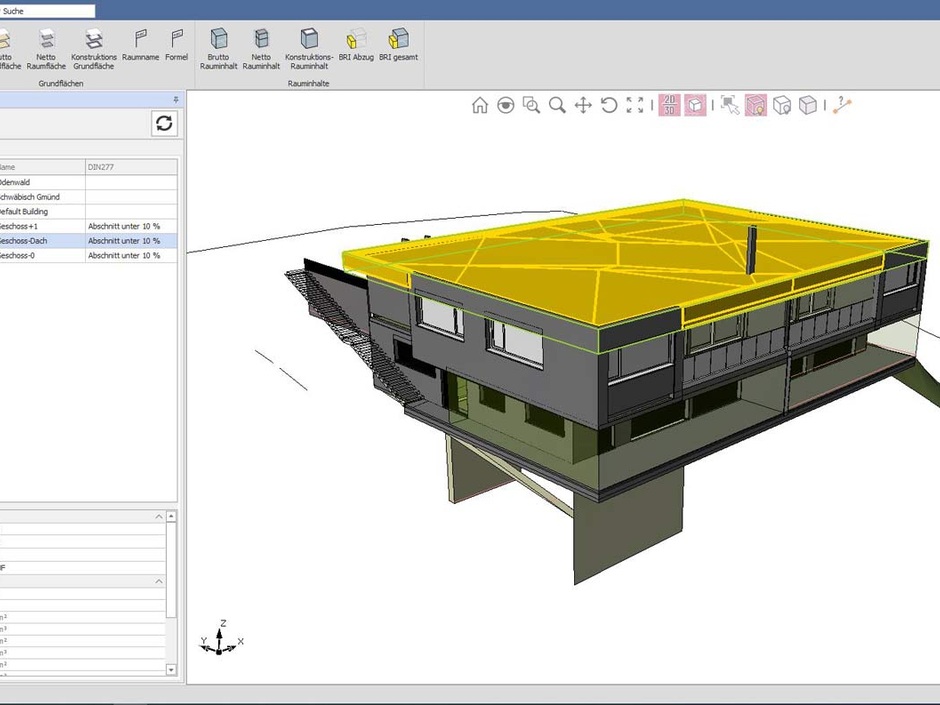Collapse the upper properties section chevron

[159, 517]
